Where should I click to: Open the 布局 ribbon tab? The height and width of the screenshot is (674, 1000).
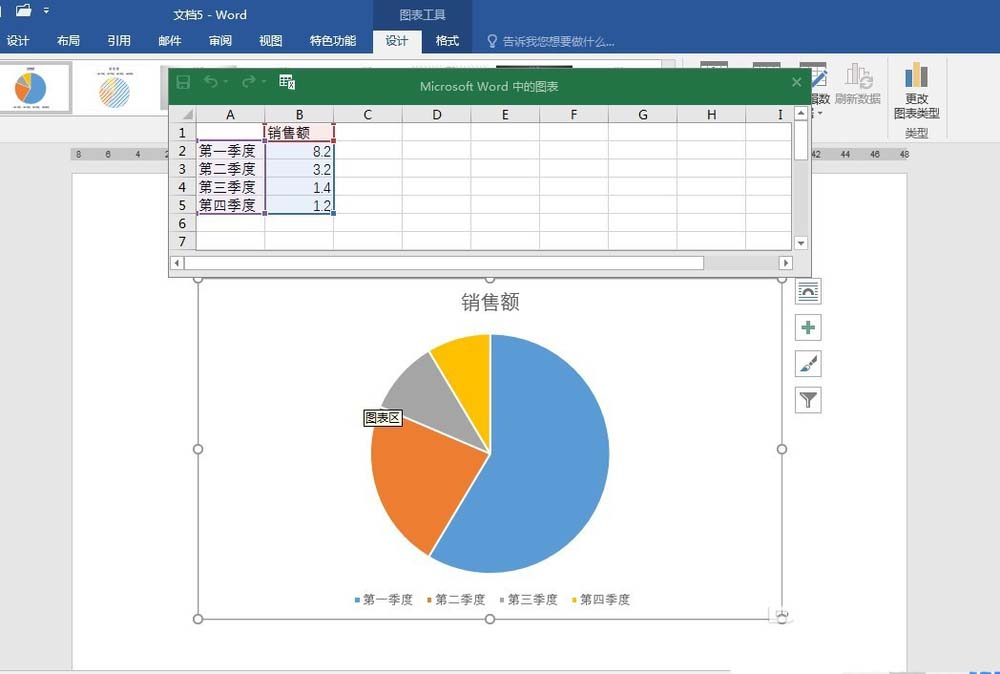(x=68, y=41)
